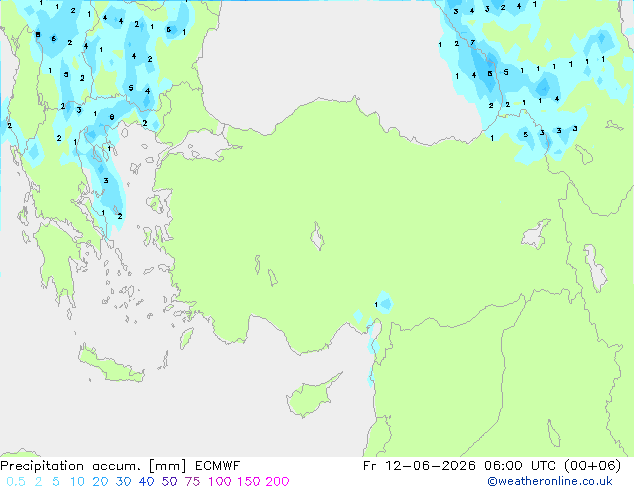Select the 30 legend value

[123, 482]
